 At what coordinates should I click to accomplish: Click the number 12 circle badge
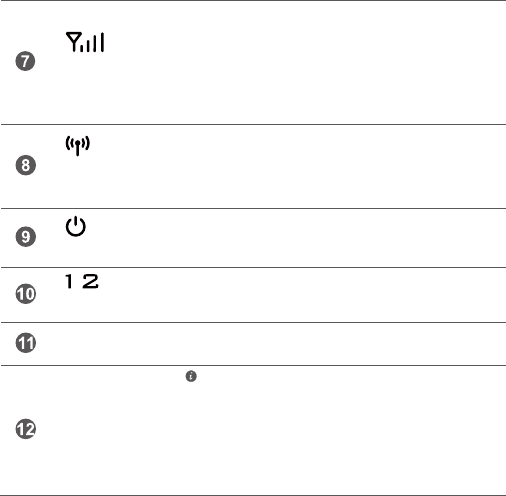(x=26, y=429)
